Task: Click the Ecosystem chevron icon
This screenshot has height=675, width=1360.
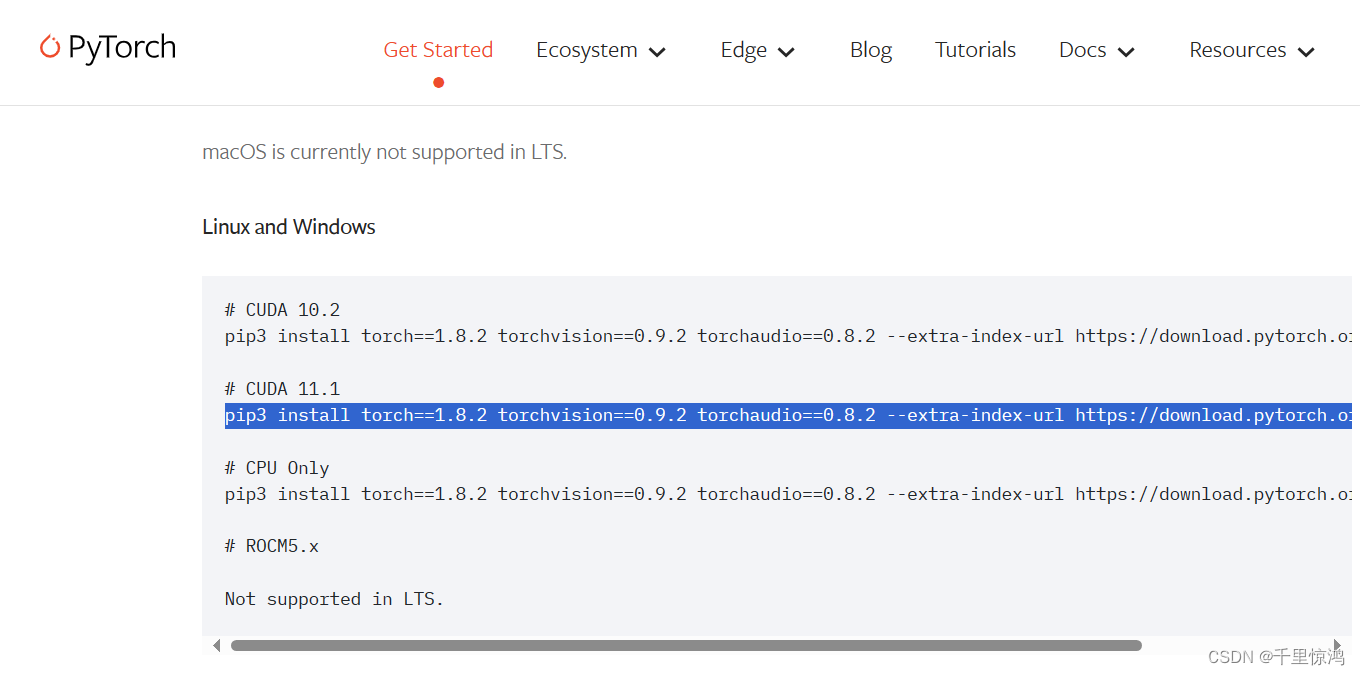Action: coord(658,51)
